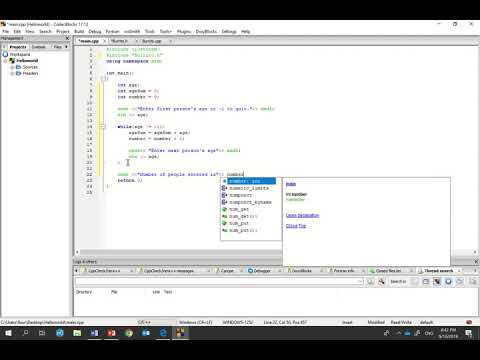Click the first num_put suggestion icon
Viewport: 480px width, 360px height.
point(224,223)
